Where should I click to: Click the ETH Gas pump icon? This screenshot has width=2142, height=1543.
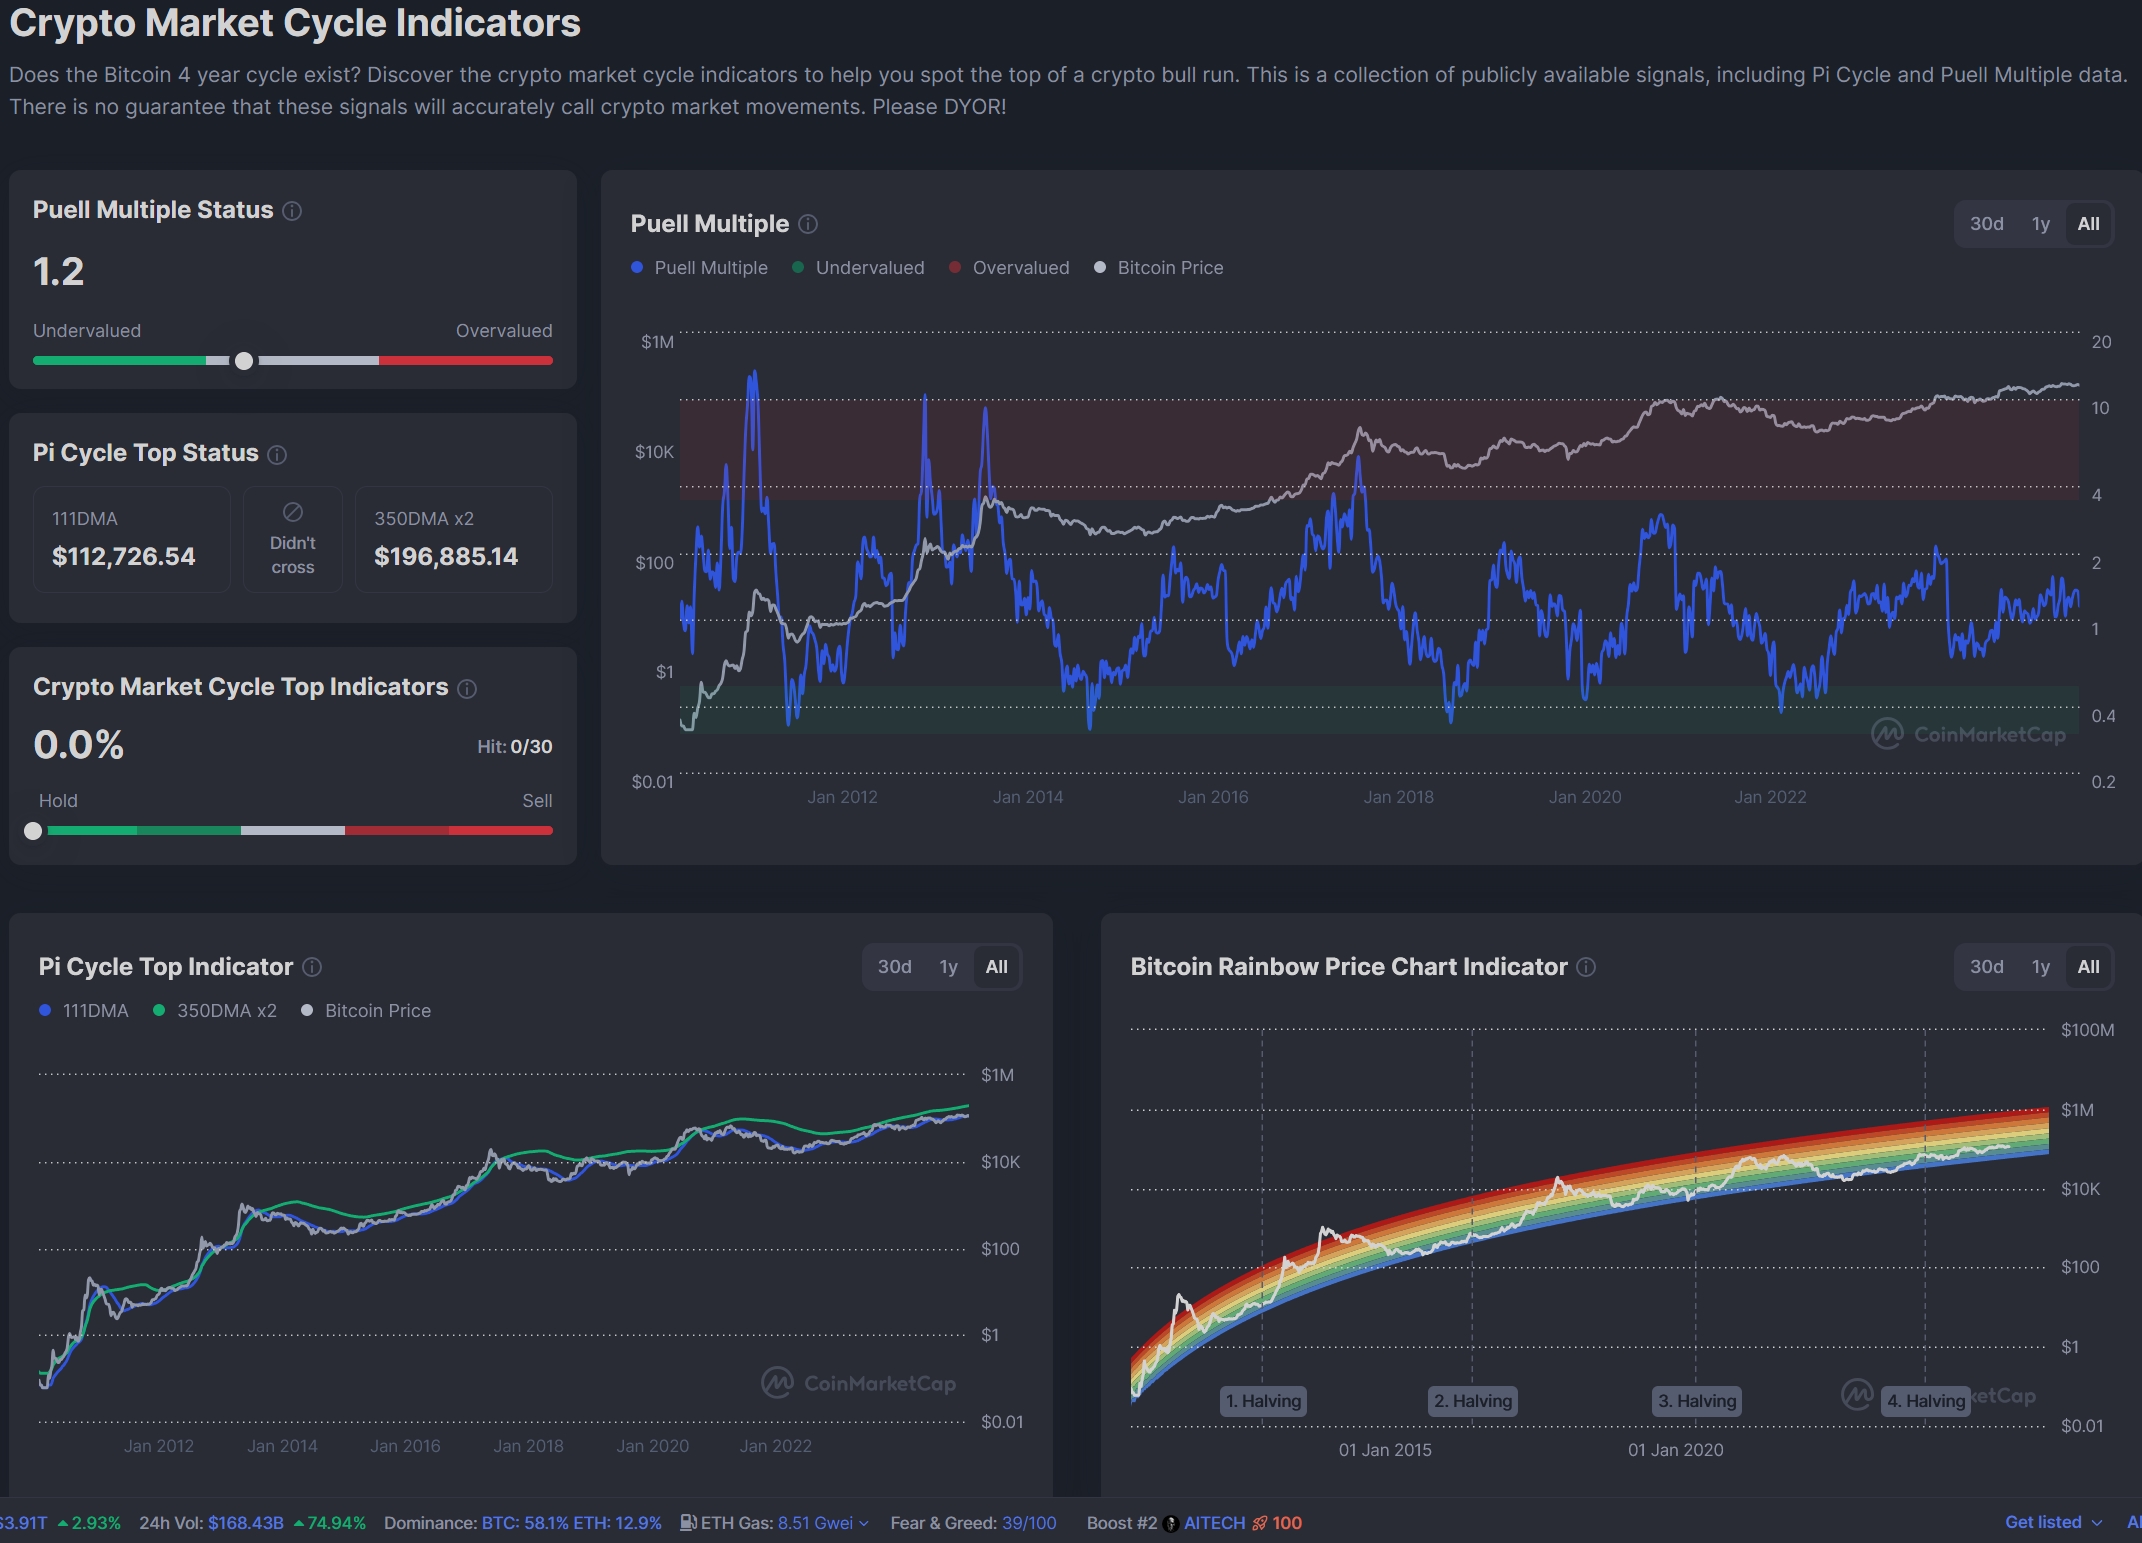coord(688,1523)
